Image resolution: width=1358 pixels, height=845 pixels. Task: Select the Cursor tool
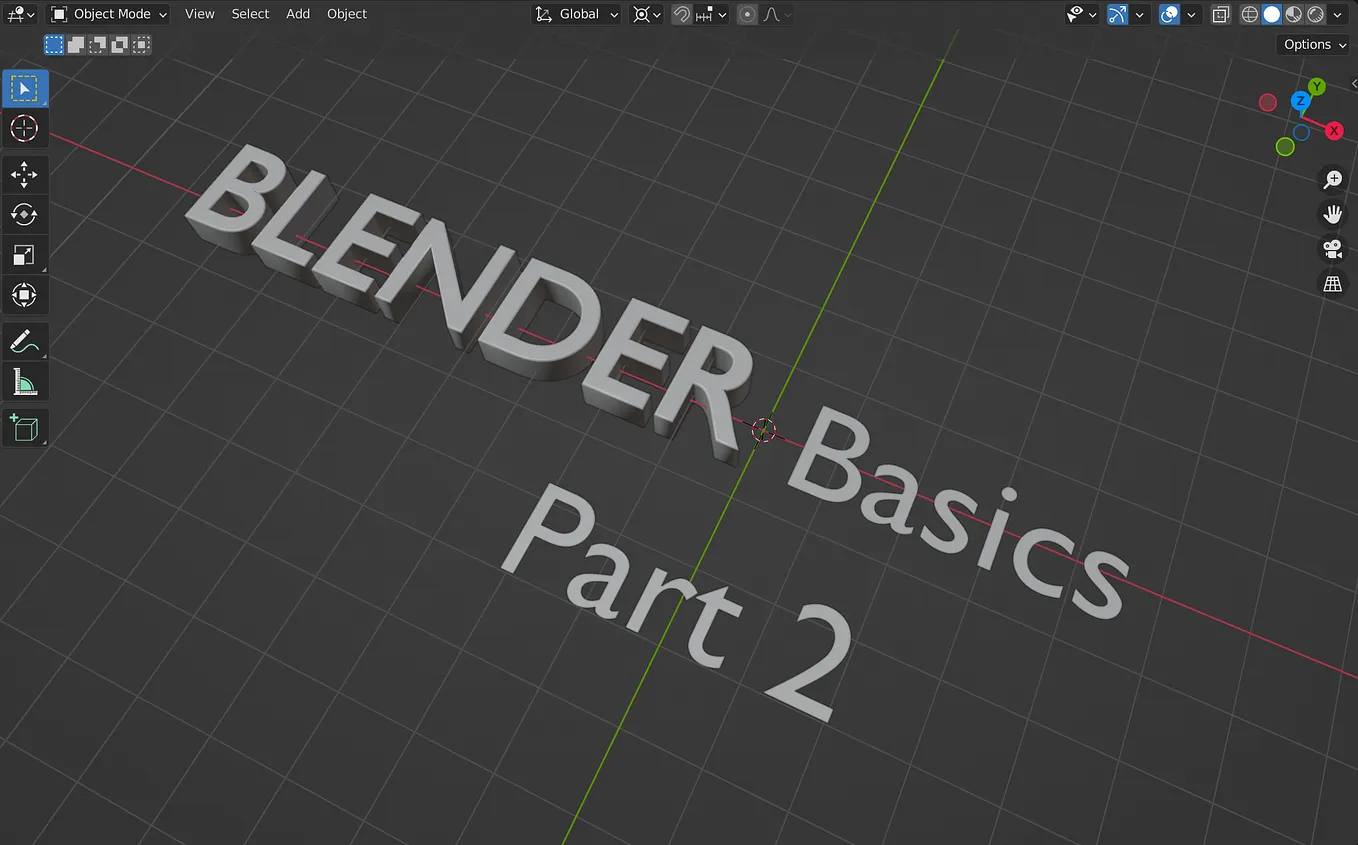pos(24,128)
